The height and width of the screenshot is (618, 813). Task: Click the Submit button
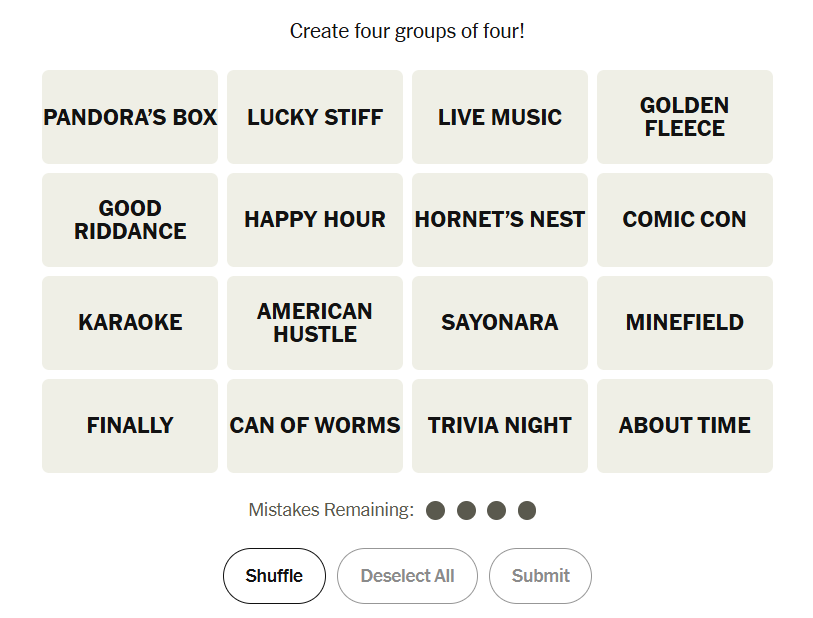tap(540, 576)
